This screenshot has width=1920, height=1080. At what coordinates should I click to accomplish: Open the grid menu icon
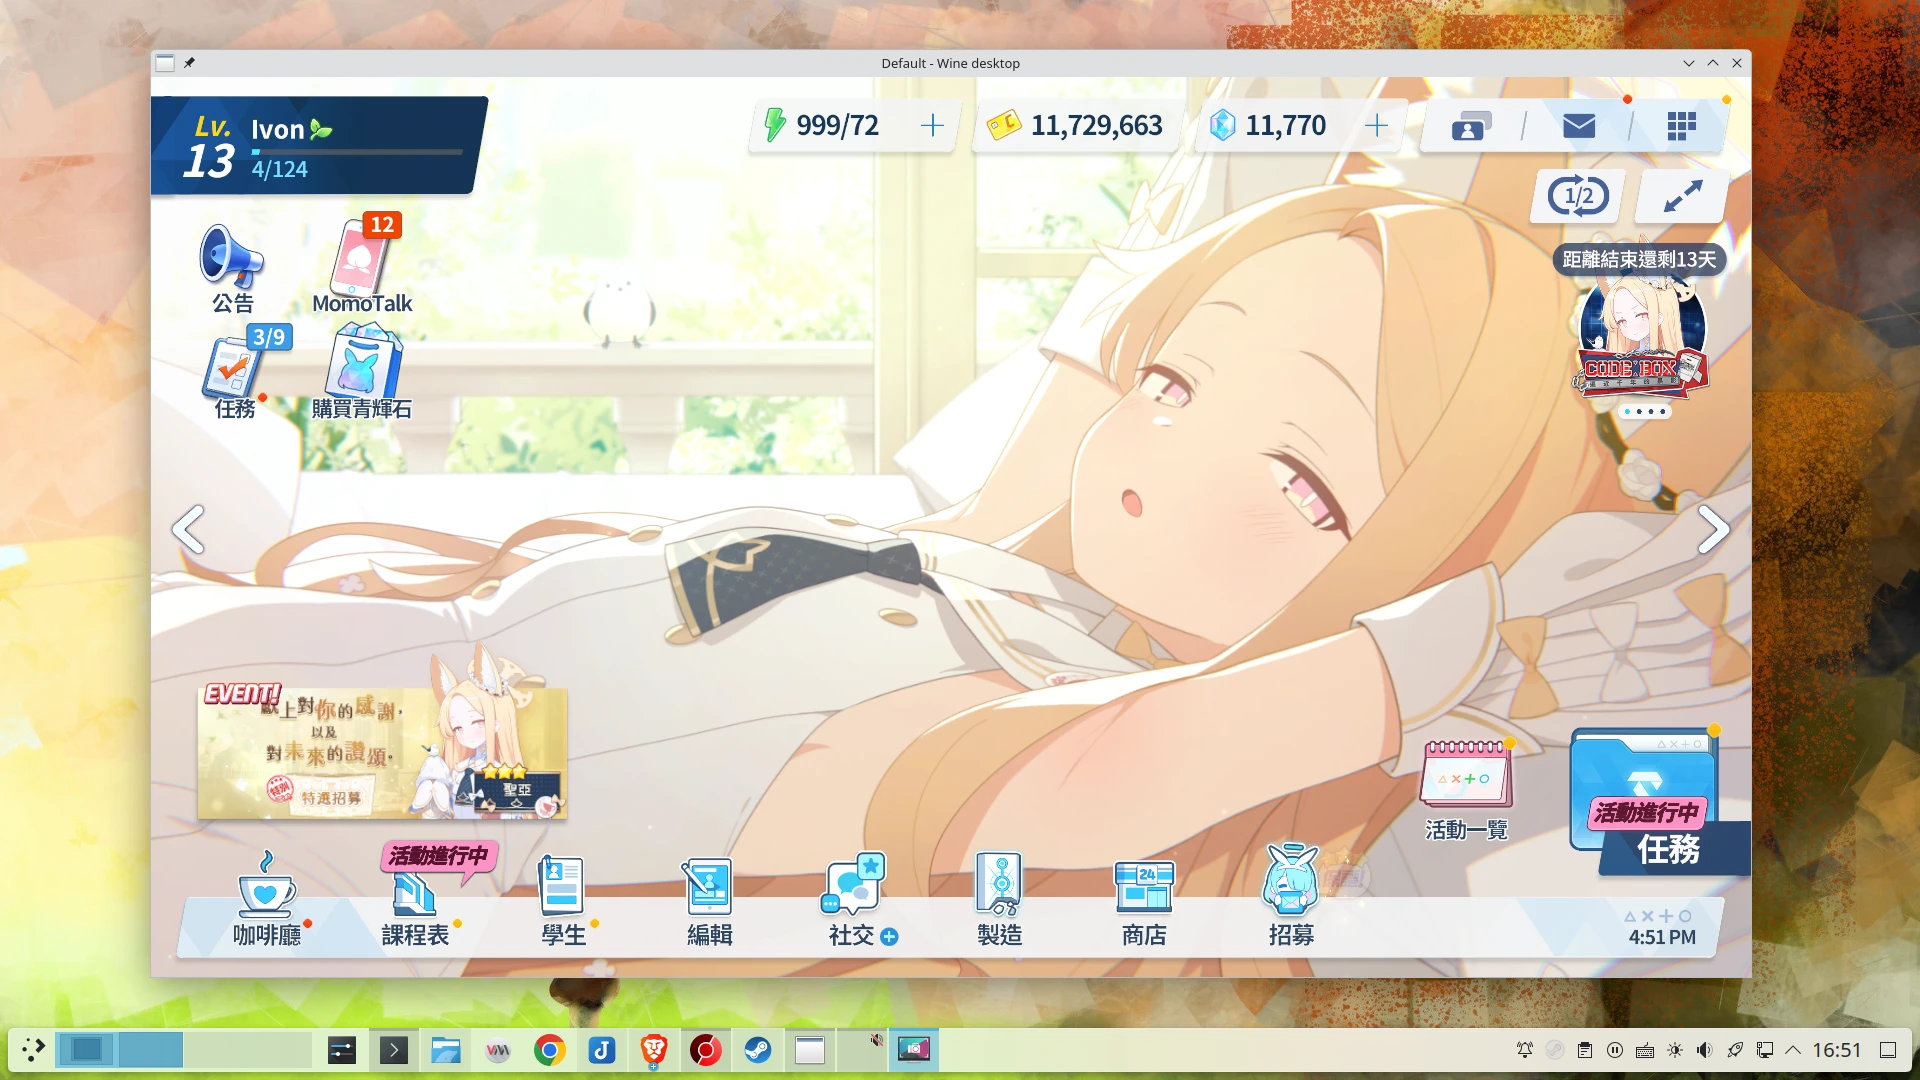click(1681, 126)
